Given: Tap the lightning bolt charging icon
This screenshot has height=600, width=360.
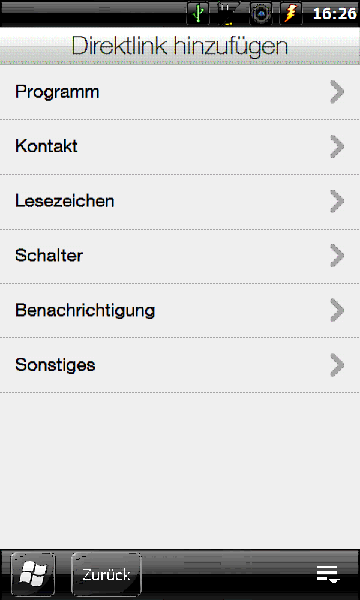Looking at the screenshot, I should [291, 13].
